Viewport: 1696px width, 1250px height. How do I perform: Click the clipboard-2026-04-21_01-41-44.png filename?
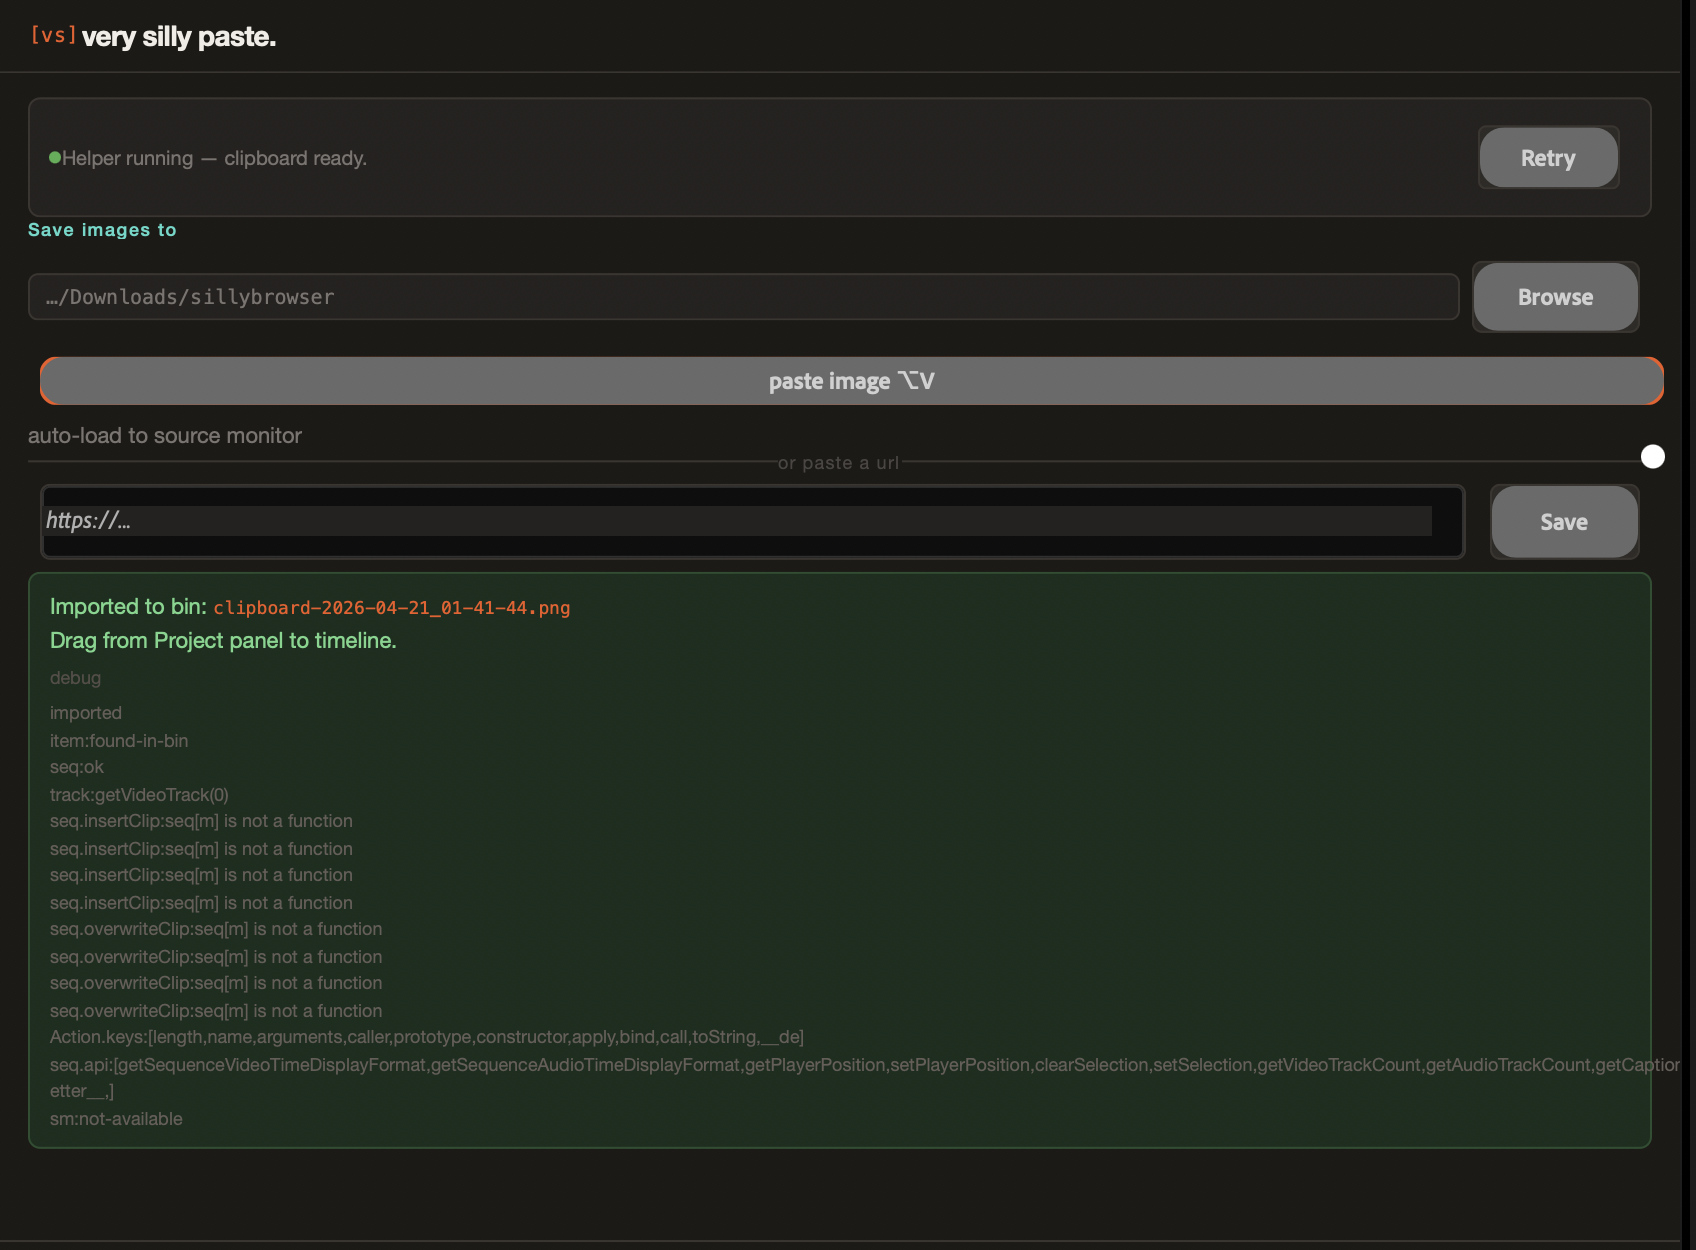392,608
